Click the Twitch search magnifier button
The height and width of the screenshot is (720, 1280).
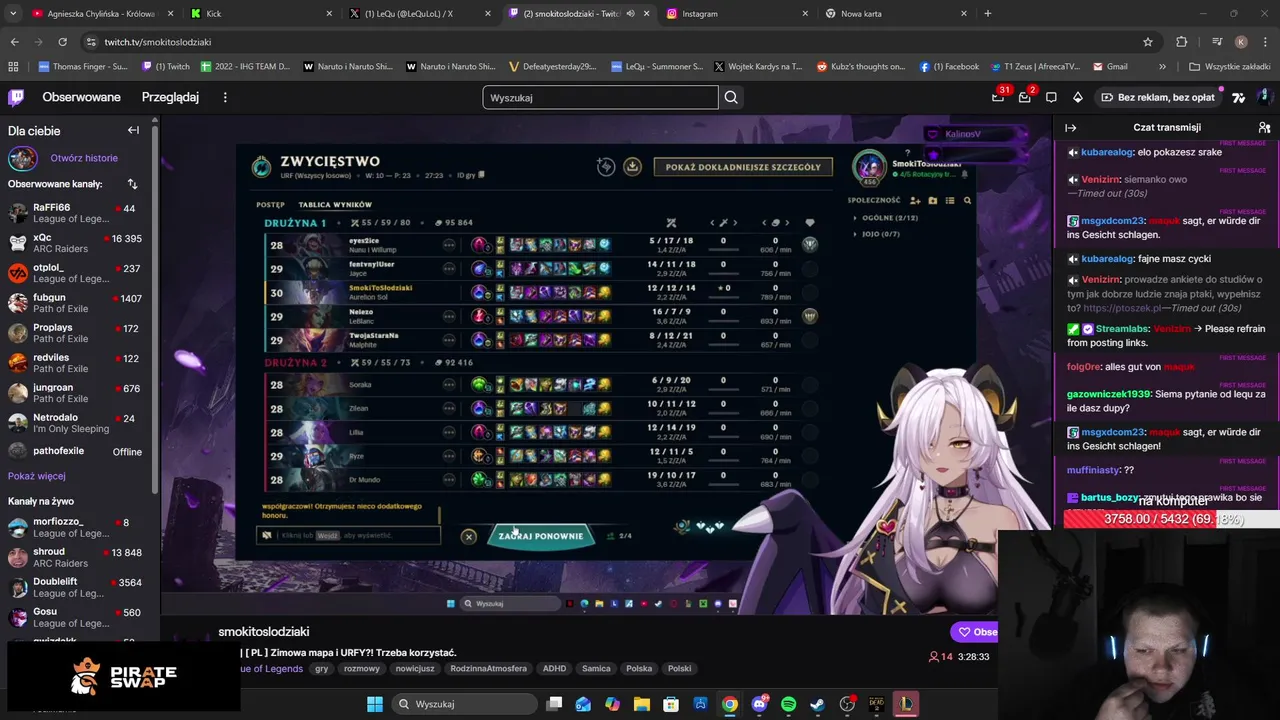pos(731,97)
